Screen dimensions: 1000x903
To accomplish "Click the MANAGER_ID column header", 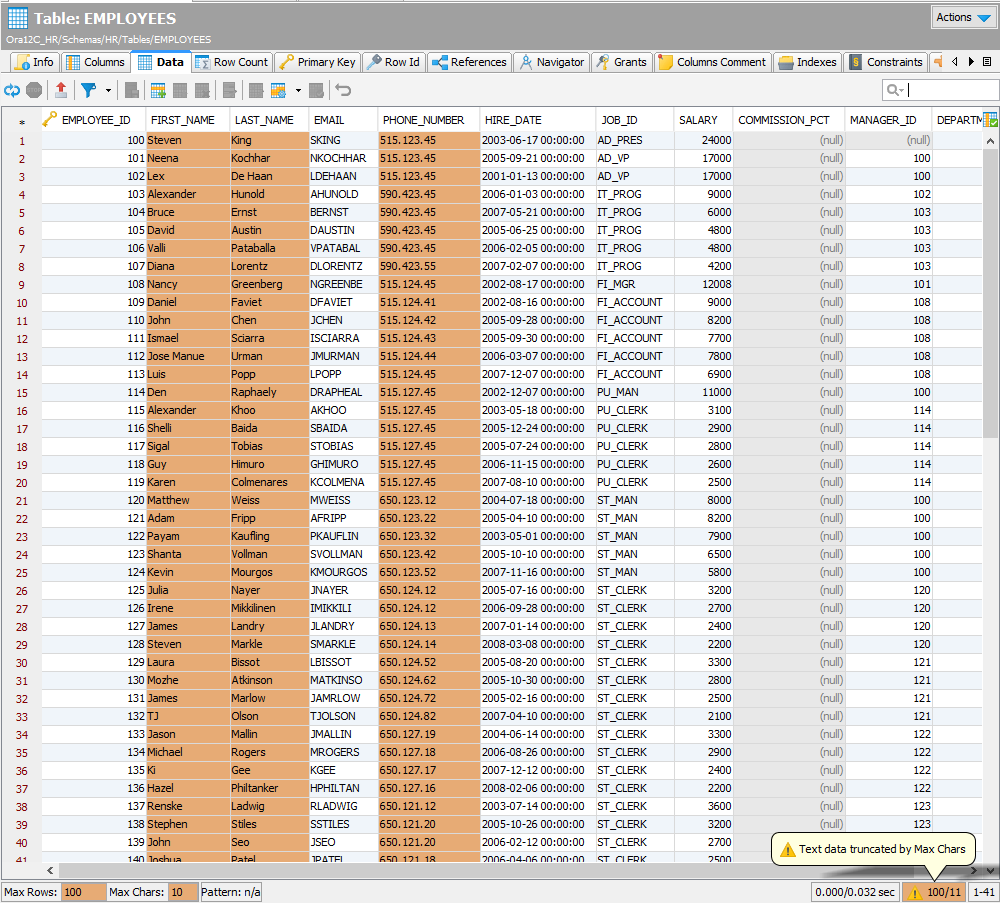I will pos(888,120).
